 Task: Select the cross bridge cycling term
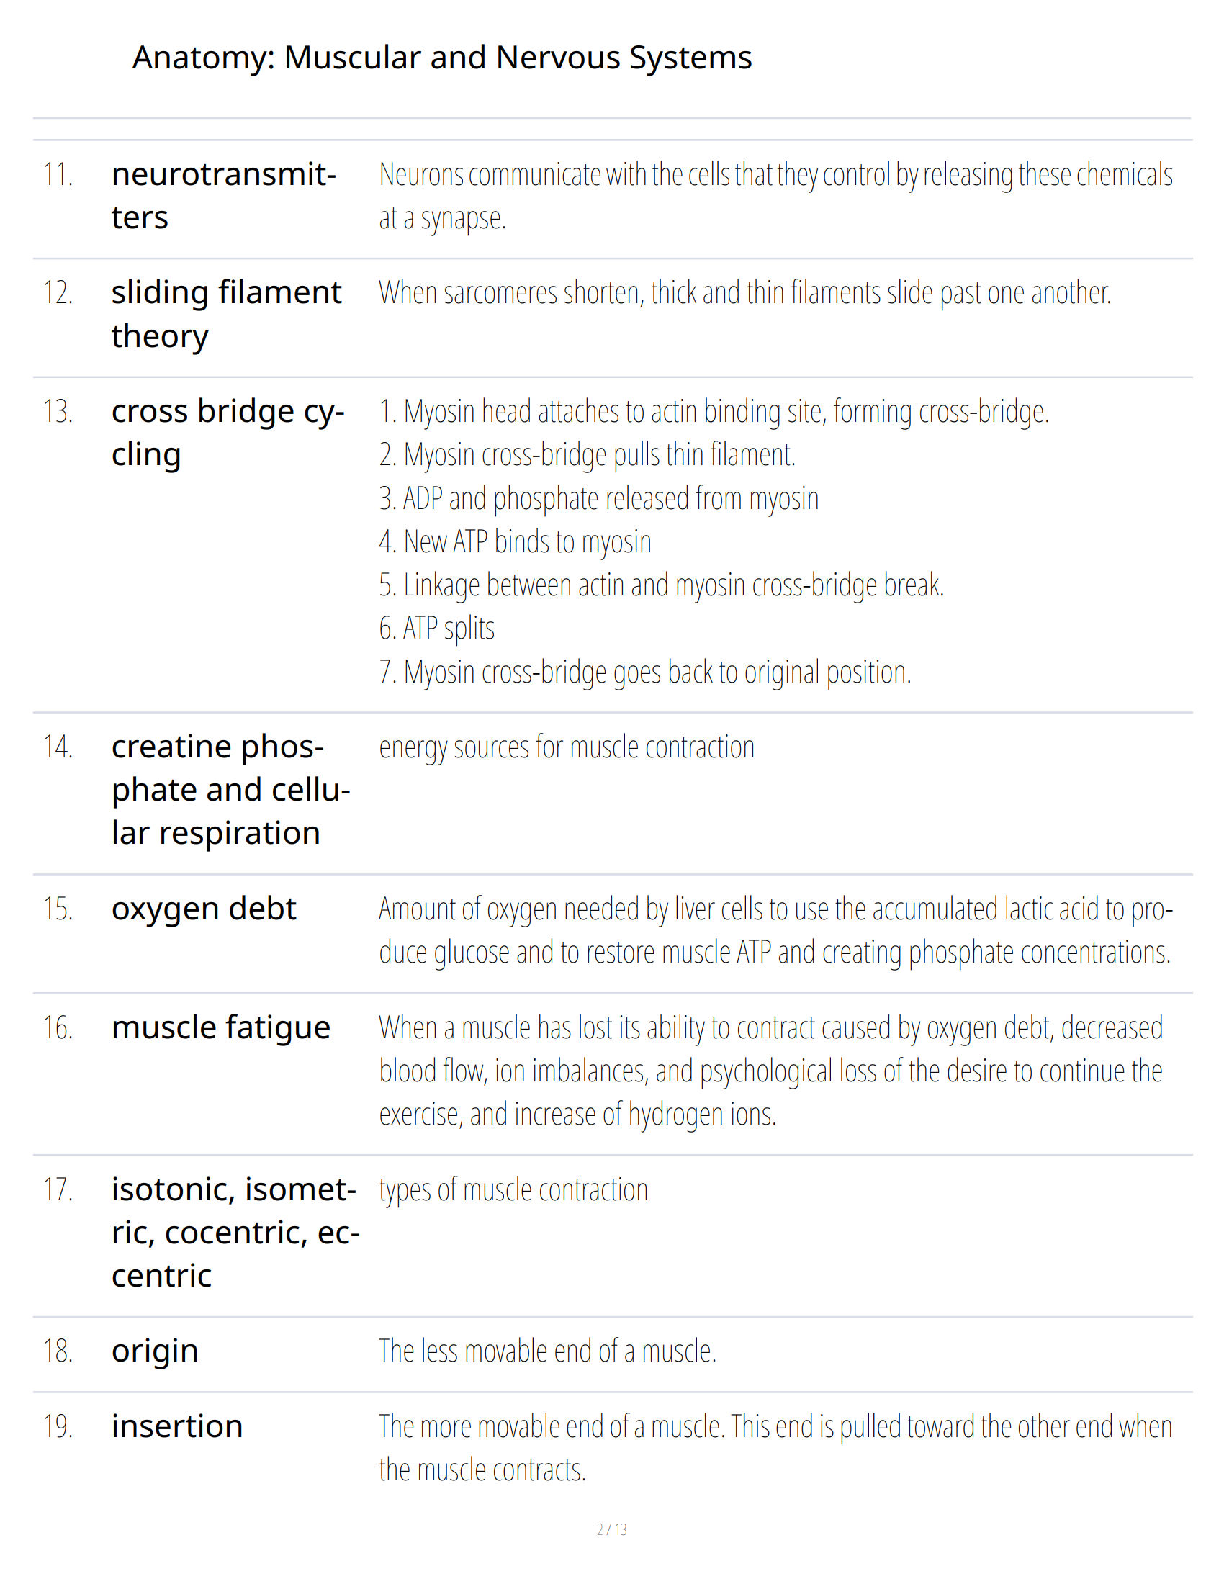(228, 432)
